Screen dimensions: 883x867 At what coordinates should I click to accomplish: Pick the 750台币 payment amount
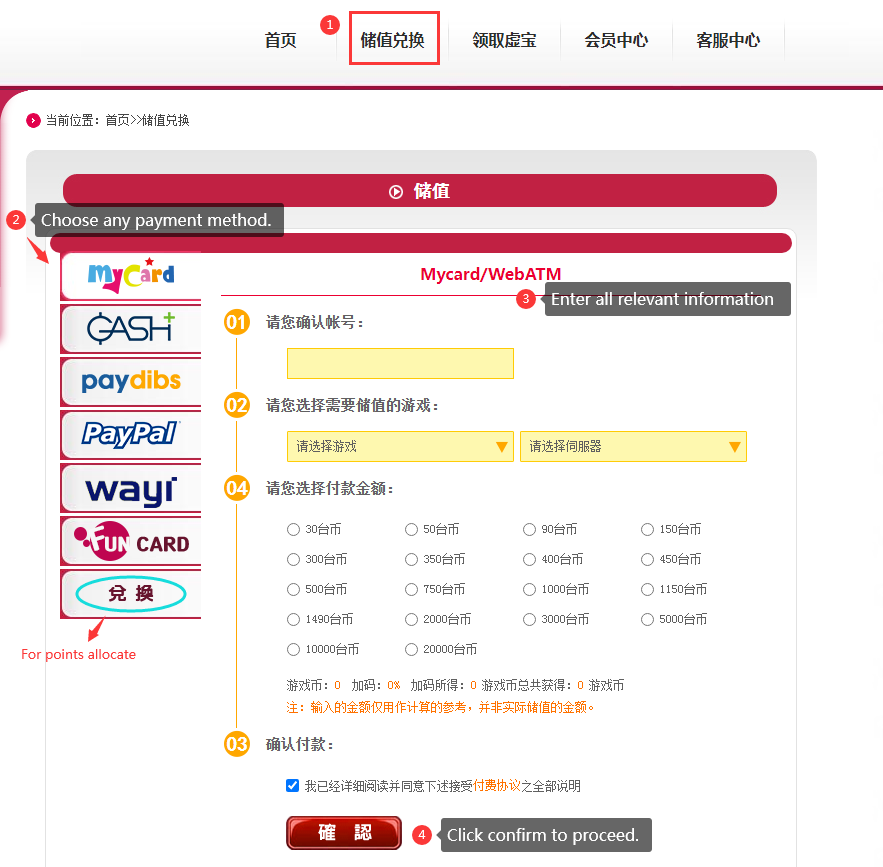(412, 589)
